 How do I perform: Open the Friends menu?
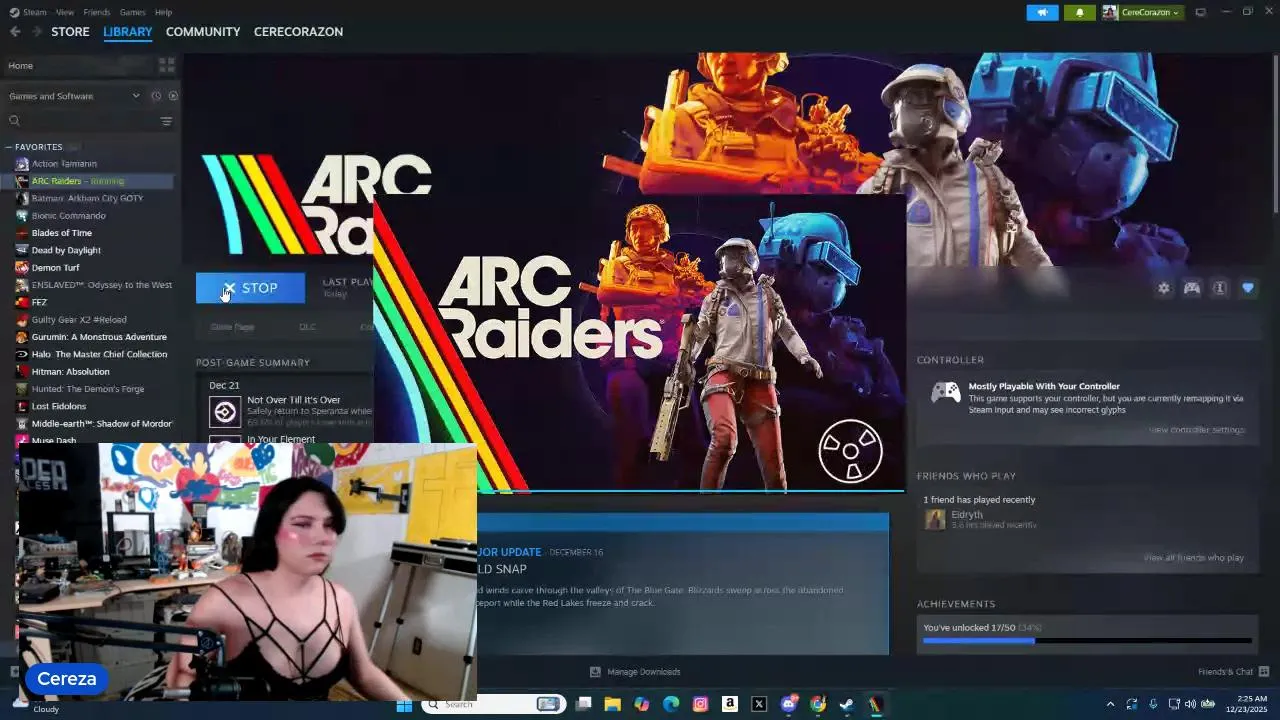coord(97,12)
